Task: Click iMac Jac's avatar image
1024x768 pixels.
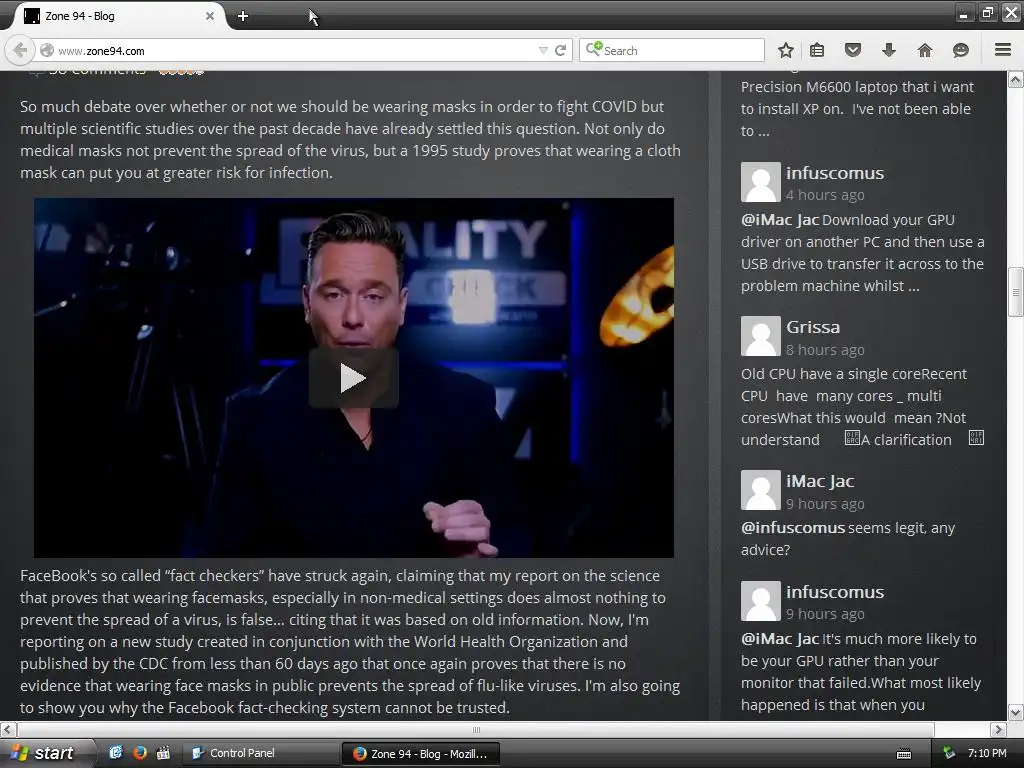Action: (761, 490)
